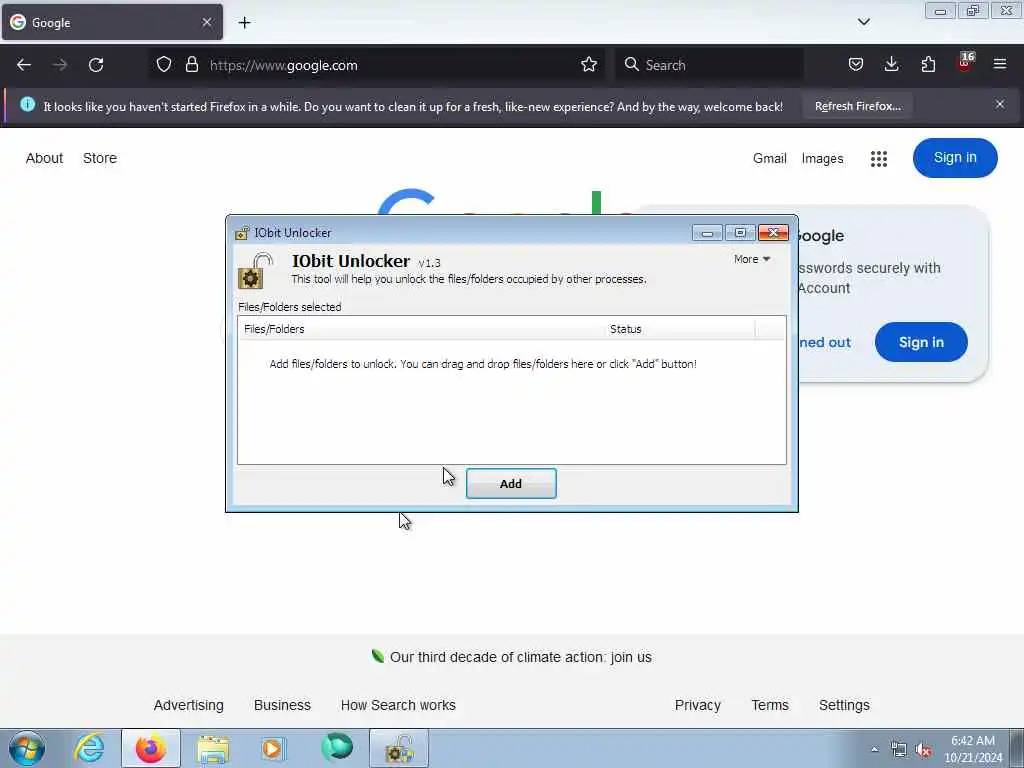Open the Business footer link

pos(282,705)
